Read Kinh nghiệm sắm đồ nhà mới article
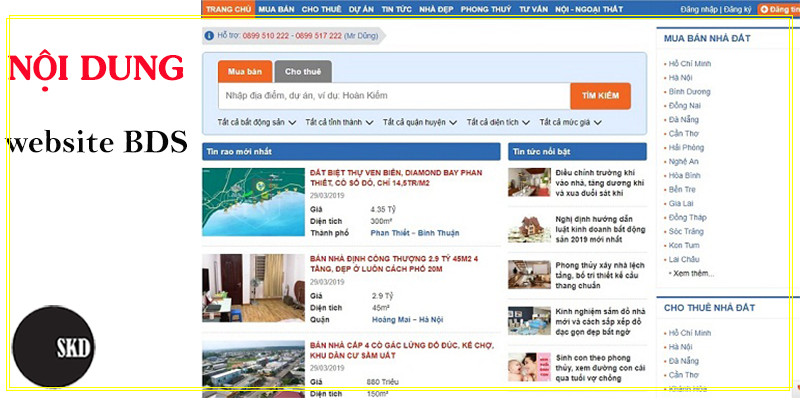Screen dimensions: 800x398 click(x=601, y=321)
